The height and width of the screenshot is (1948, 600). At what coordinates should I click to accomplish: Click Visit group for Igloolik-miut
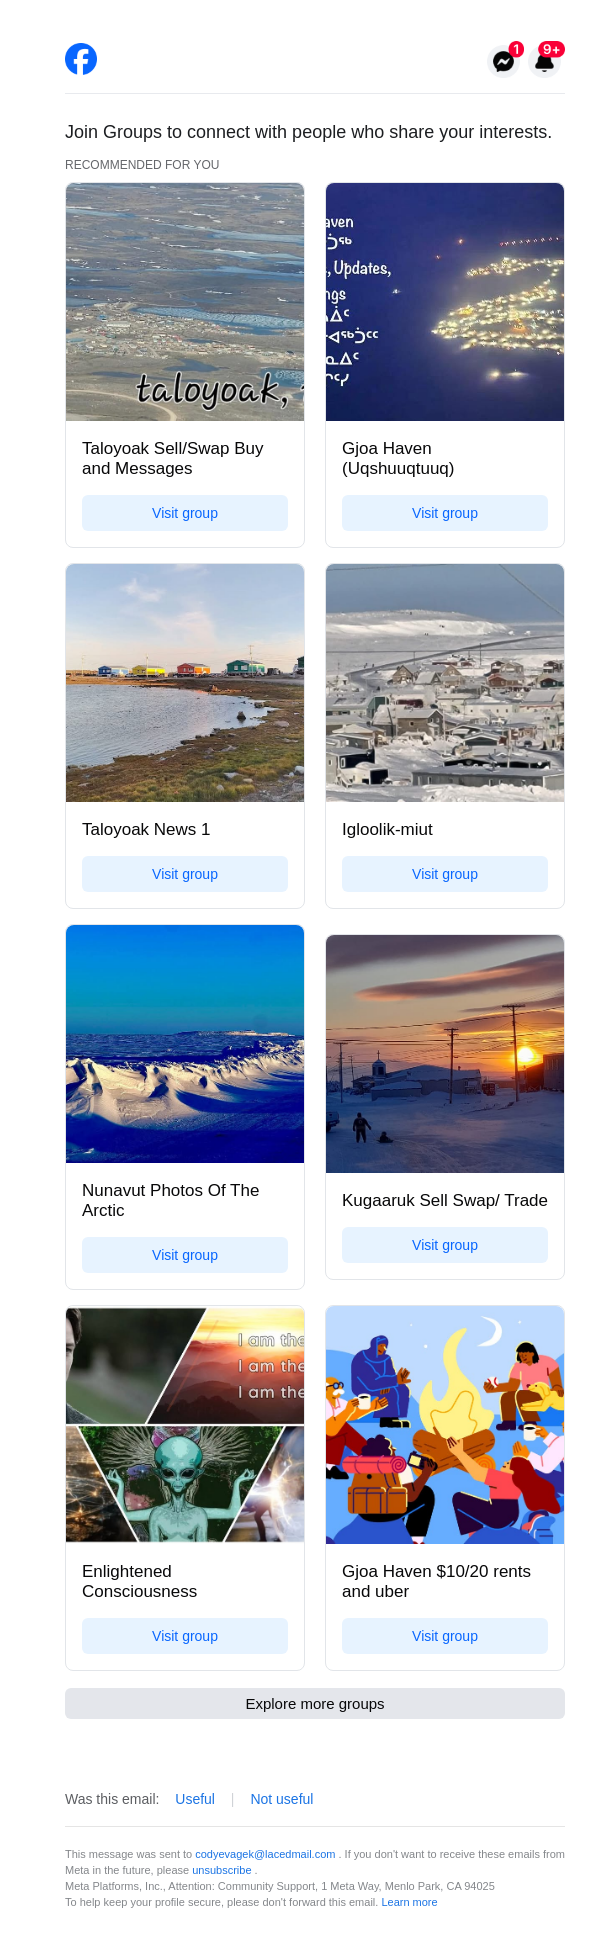(445, 874)
